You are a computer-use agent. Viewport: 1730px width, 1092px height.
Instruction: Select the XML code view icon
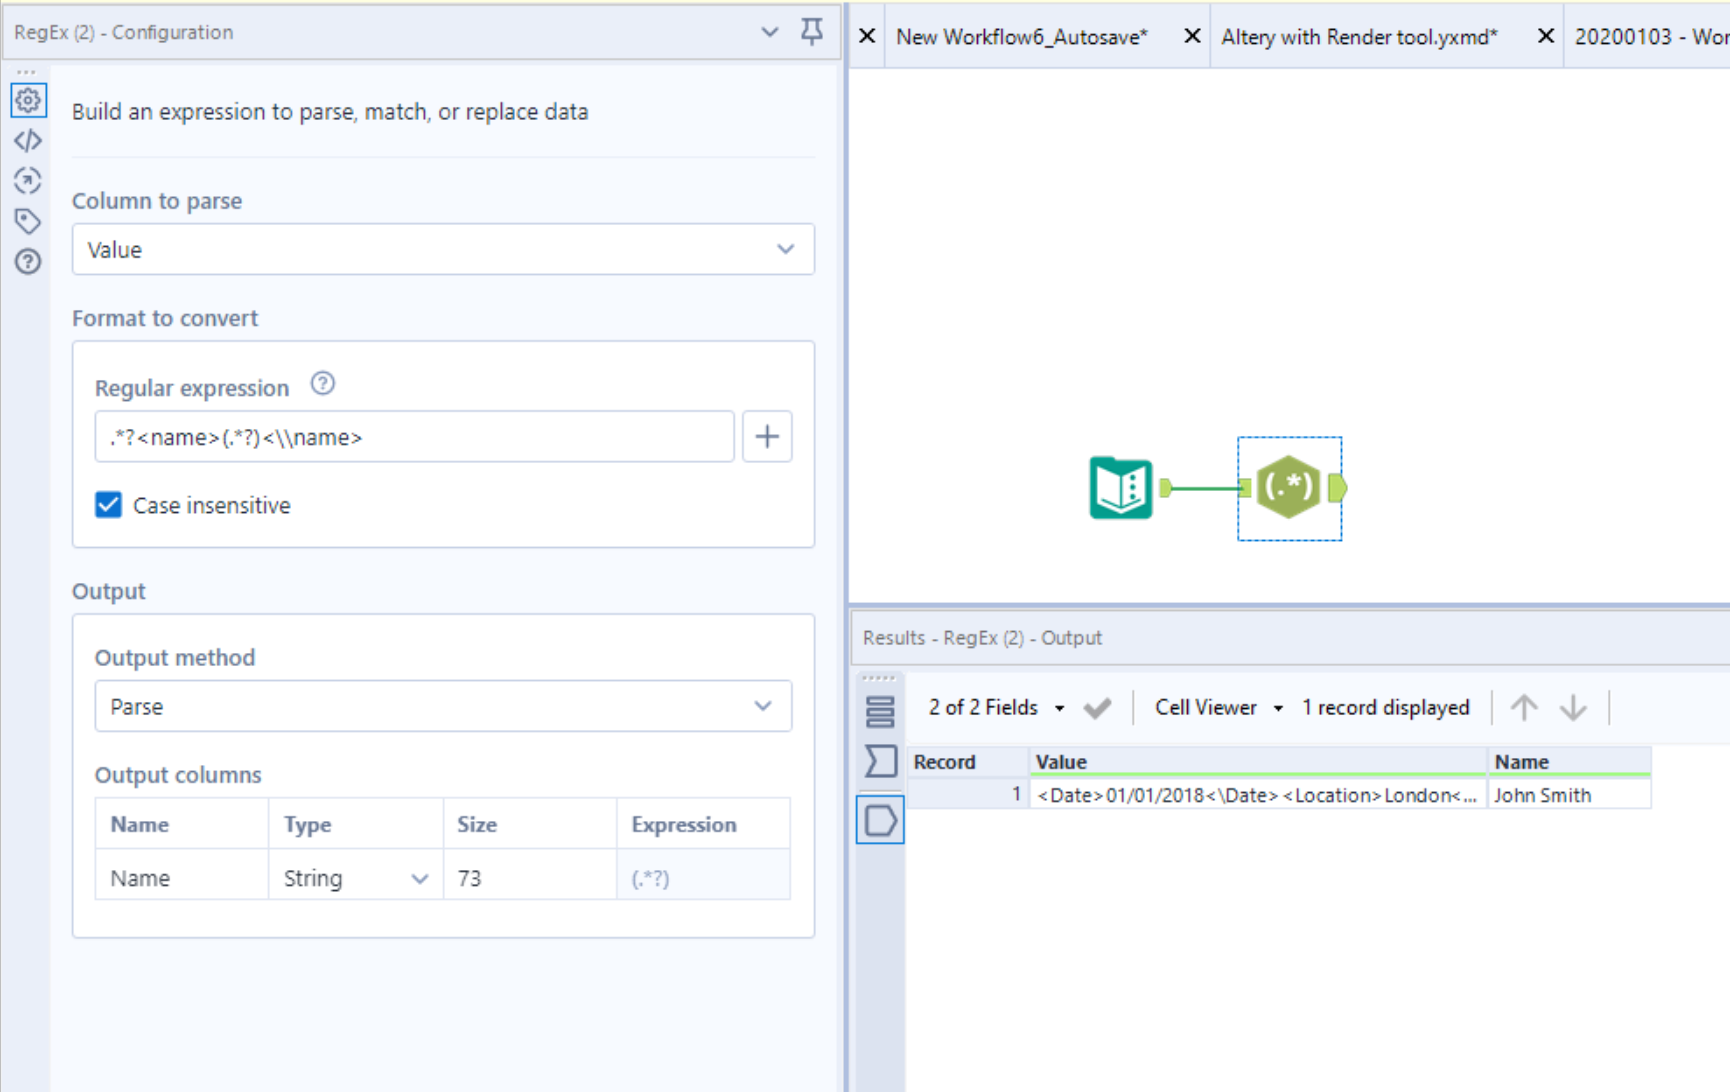point(28,140)
